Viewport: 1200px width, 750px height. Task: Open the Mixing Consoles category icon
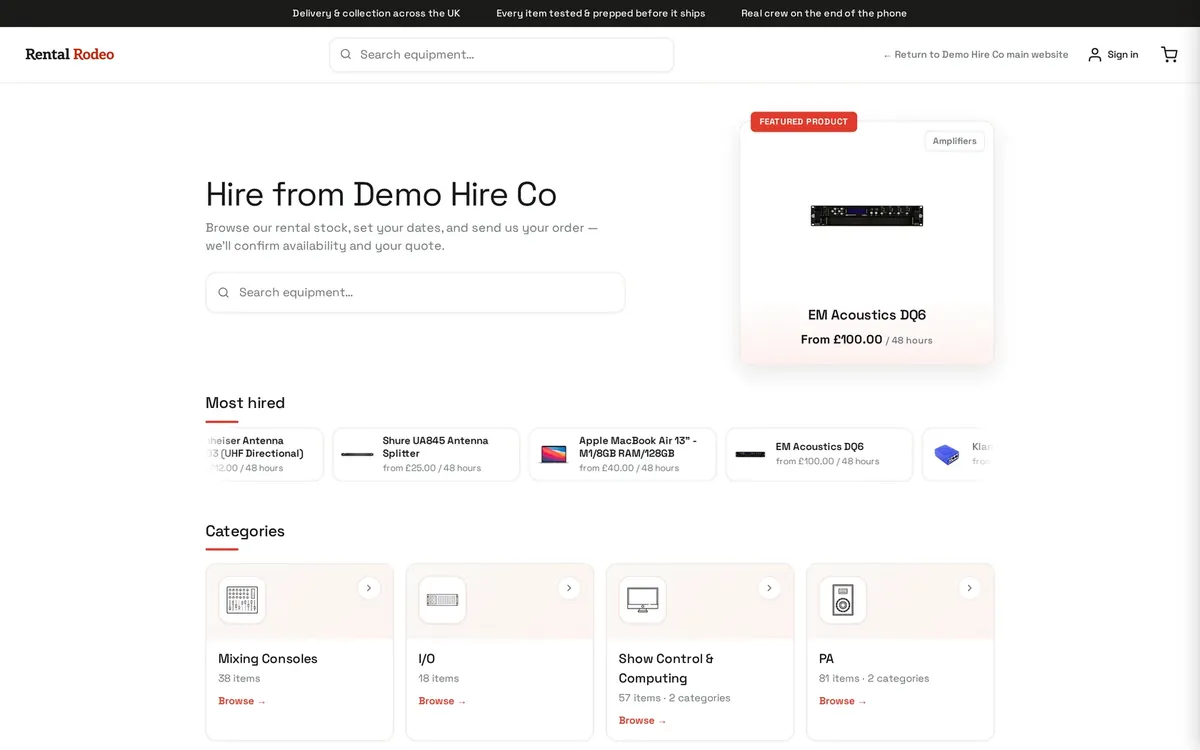(x=242, y=600)
